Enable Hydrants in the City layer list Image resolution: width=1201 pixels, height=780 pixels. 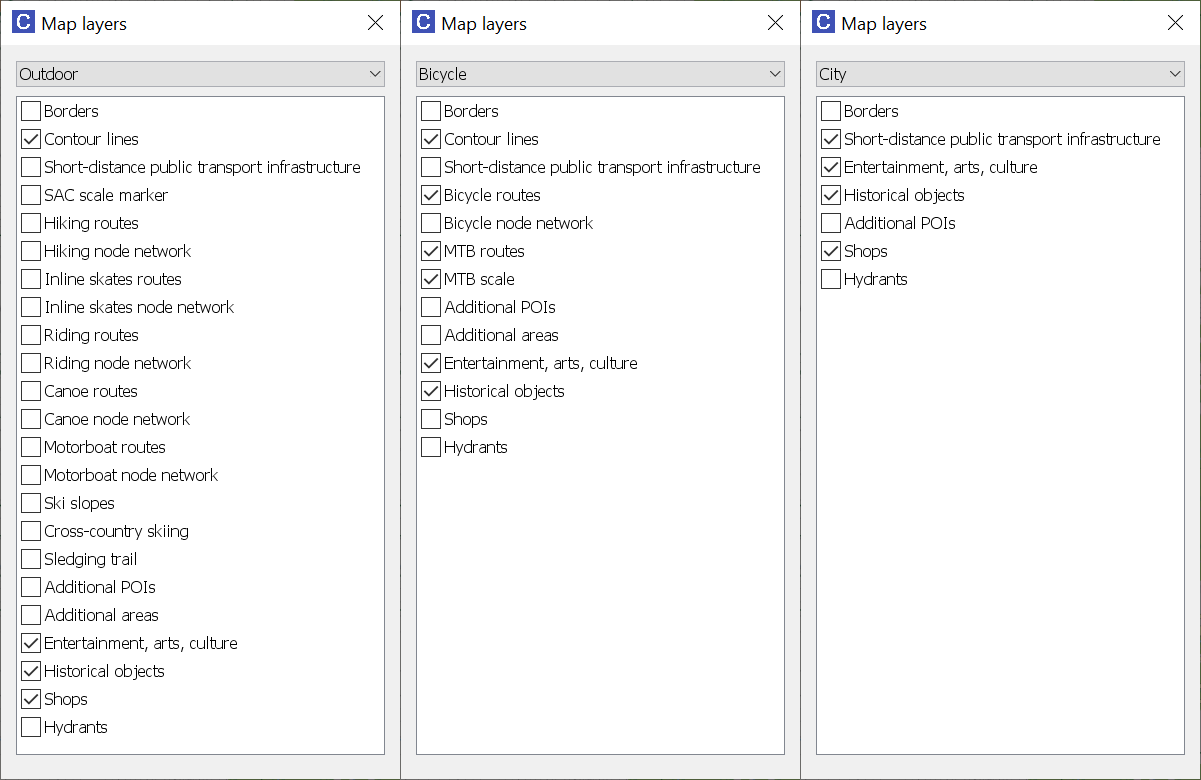coord(831,279)
